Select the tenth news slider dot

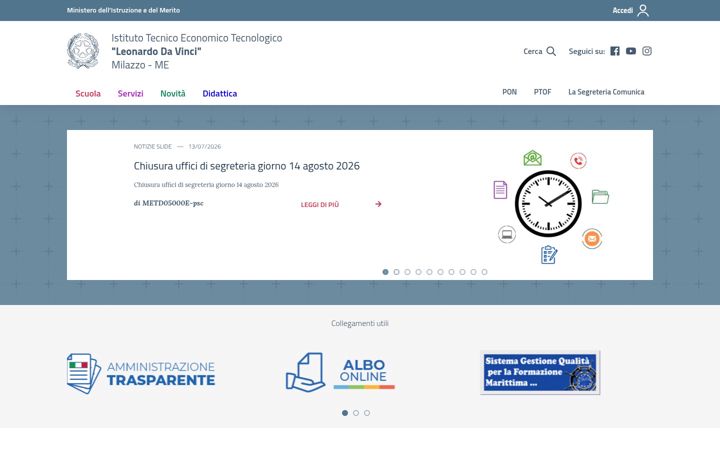coord(484,272)
